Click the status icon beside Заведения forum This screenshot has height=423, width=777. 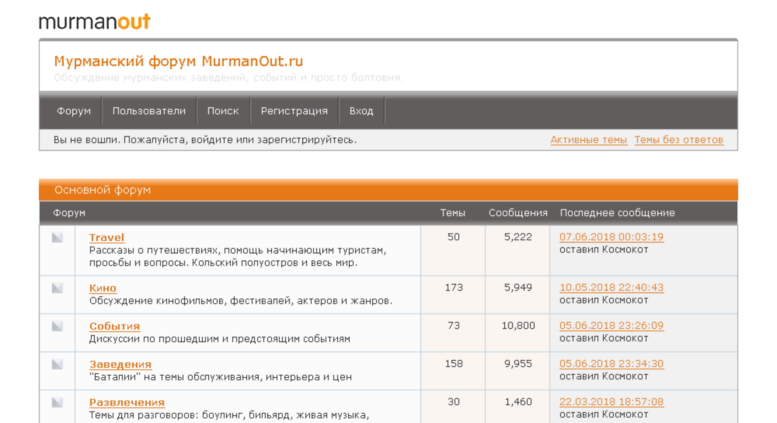point(57,365)
